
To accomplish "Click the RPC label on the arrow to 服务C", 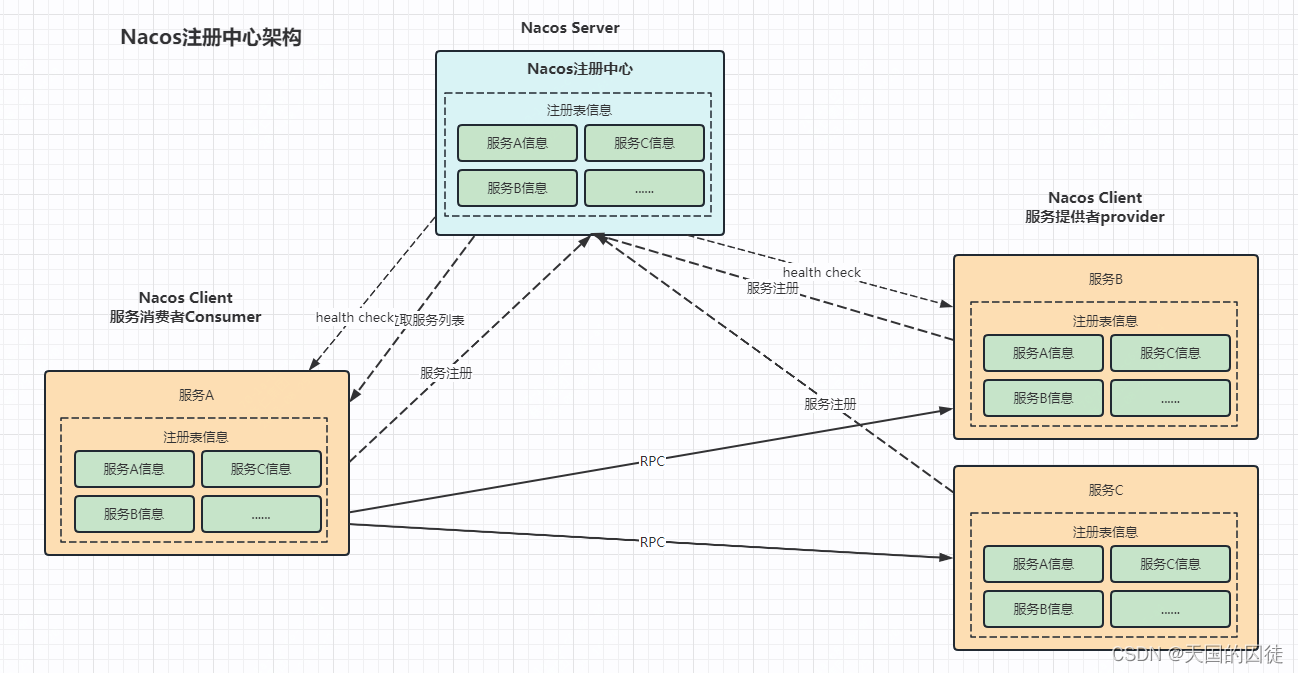I will point(652,542).
